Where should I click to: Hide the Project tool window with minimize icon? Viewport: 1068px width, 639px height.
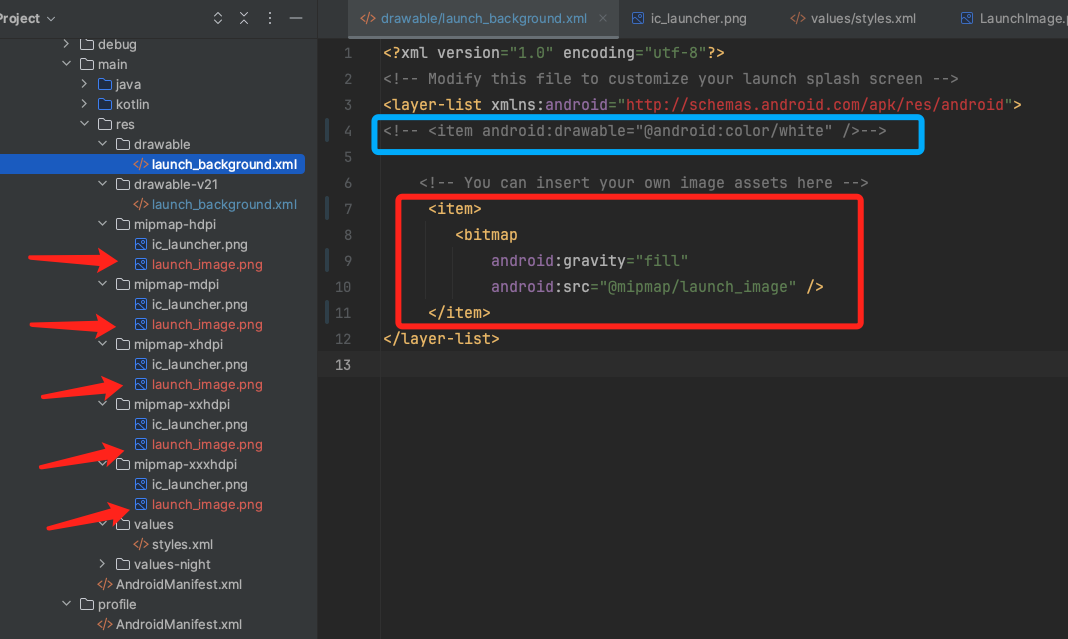point(295,18)
